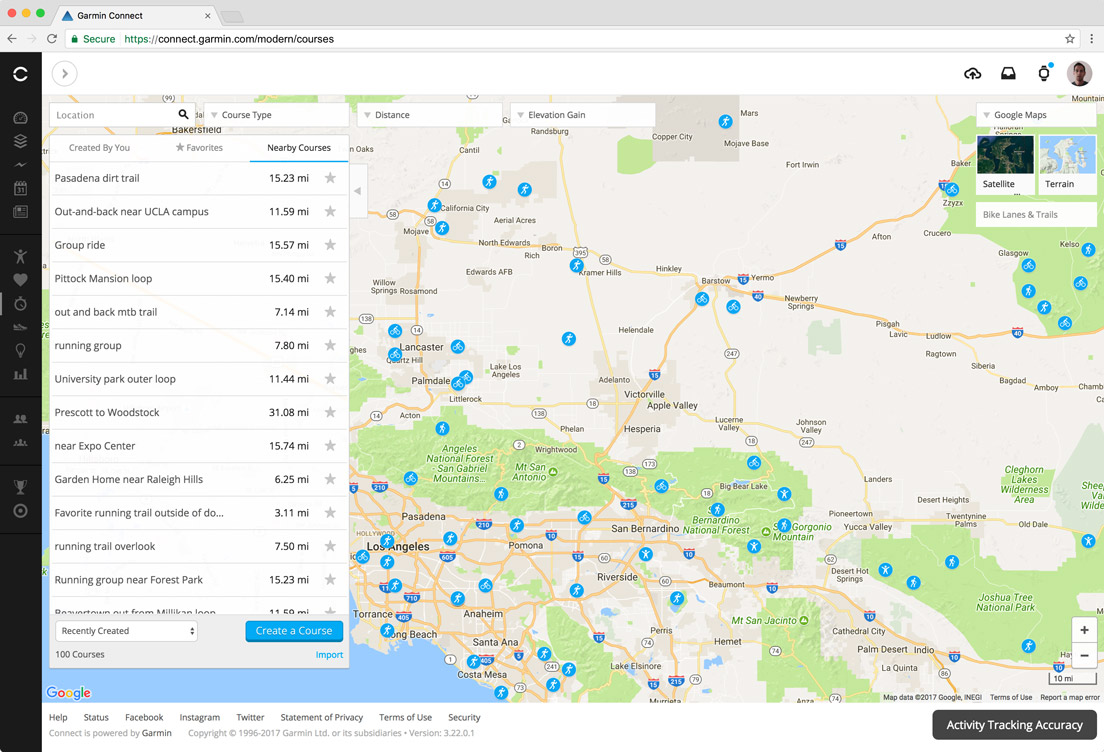Favorite the near Expo Center course

tap(330, 446)
